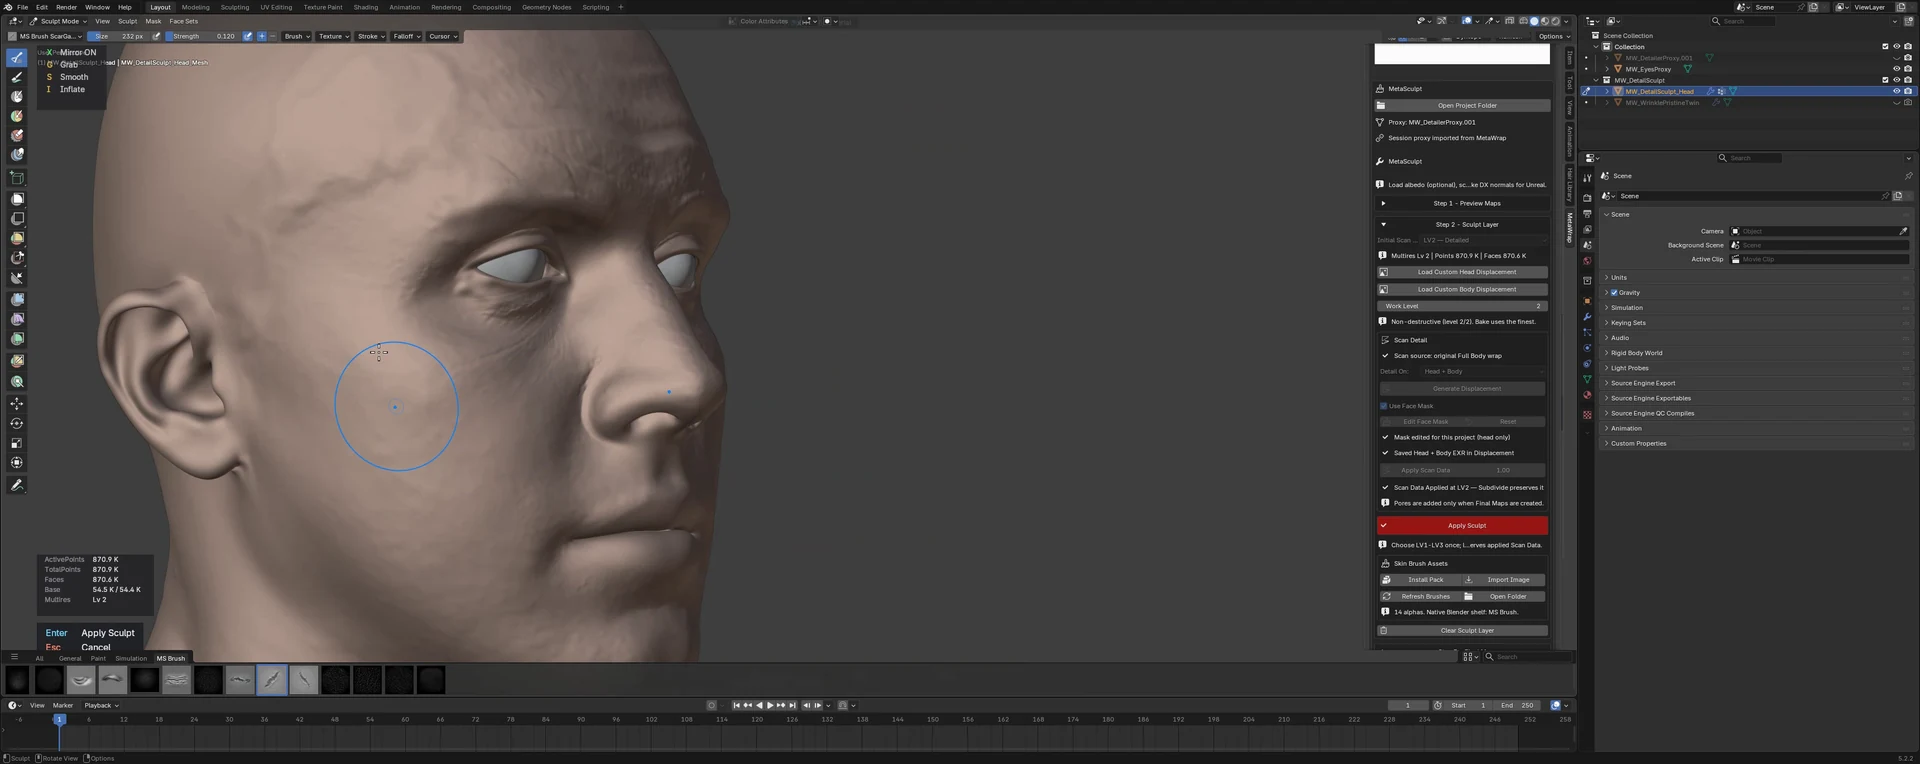Select the Rotate tool in the left toolbar
The width and height of the screenshot is (1920, 764).
[x=17, y=424]
